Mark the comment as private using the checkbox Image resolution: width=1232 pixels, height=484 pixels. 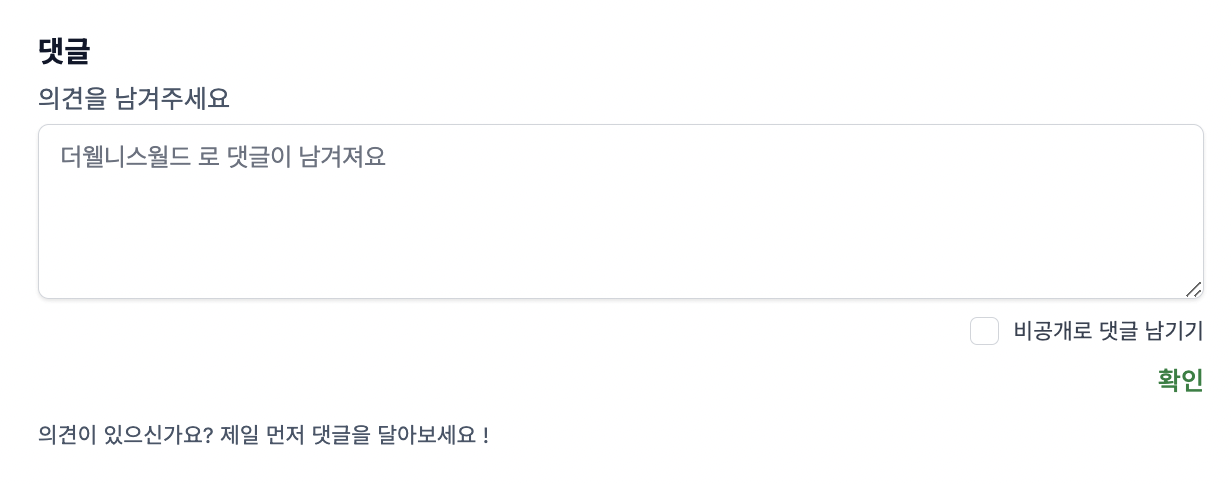point(984,331)
